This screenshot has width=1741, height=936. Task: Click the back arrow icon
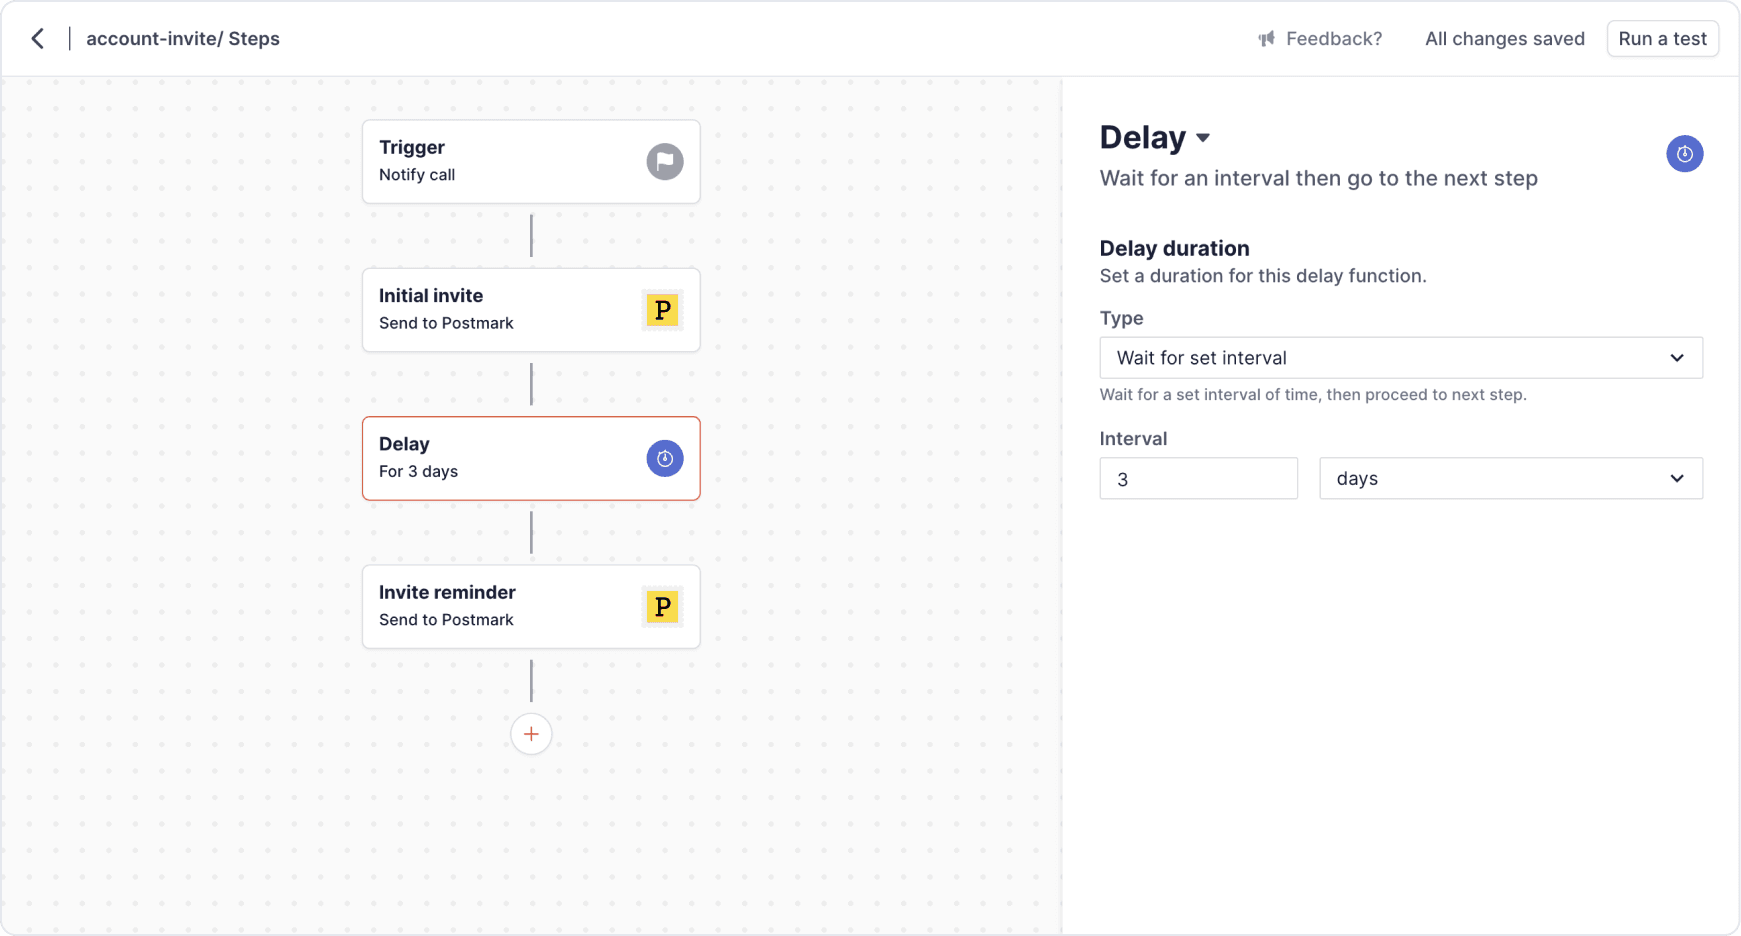tap(38, 39)
